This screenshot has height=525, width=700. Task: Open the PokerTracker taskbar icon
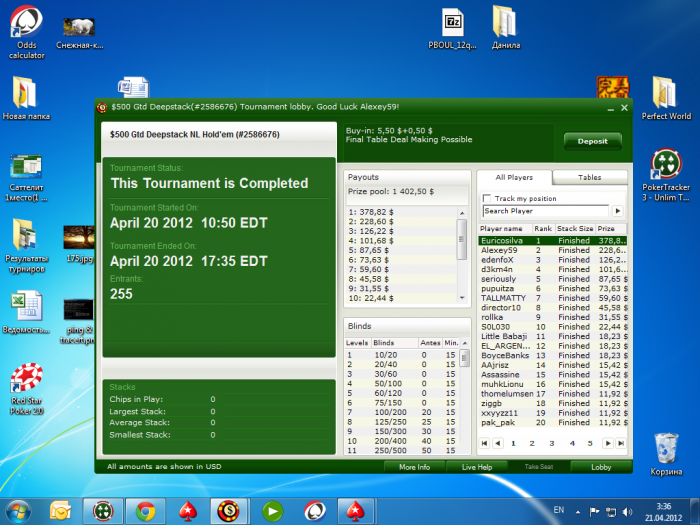[103, 512]
